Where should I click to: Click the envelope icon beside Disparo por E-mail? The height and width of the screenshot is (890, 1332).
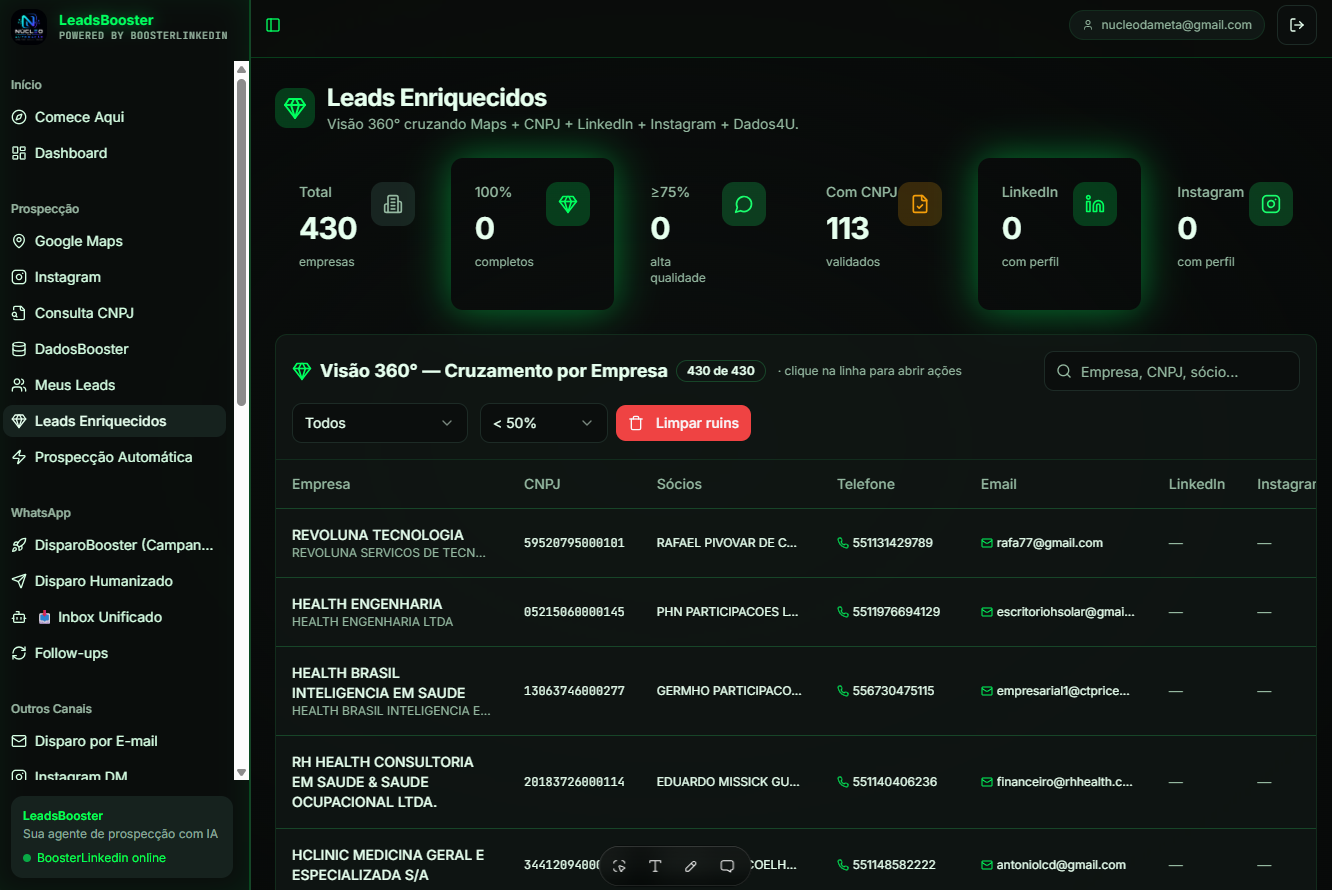(18, 741)
